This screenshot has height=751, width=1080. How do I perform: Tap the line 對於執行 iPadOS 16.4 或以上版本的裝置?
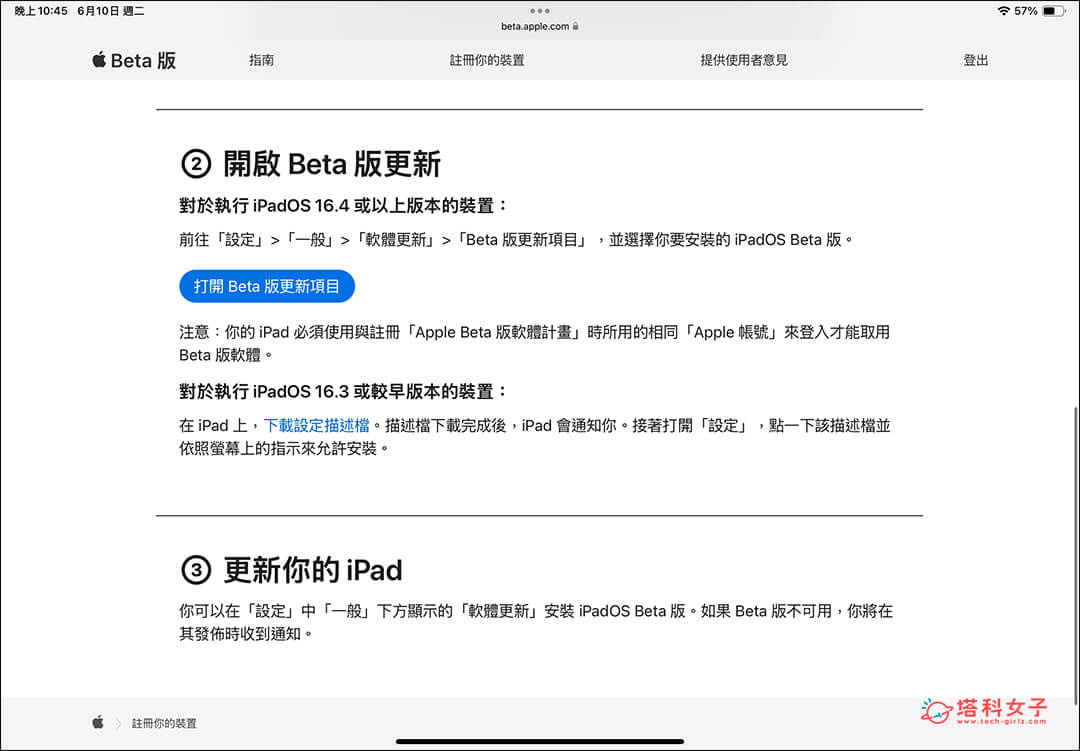point(343,205)
